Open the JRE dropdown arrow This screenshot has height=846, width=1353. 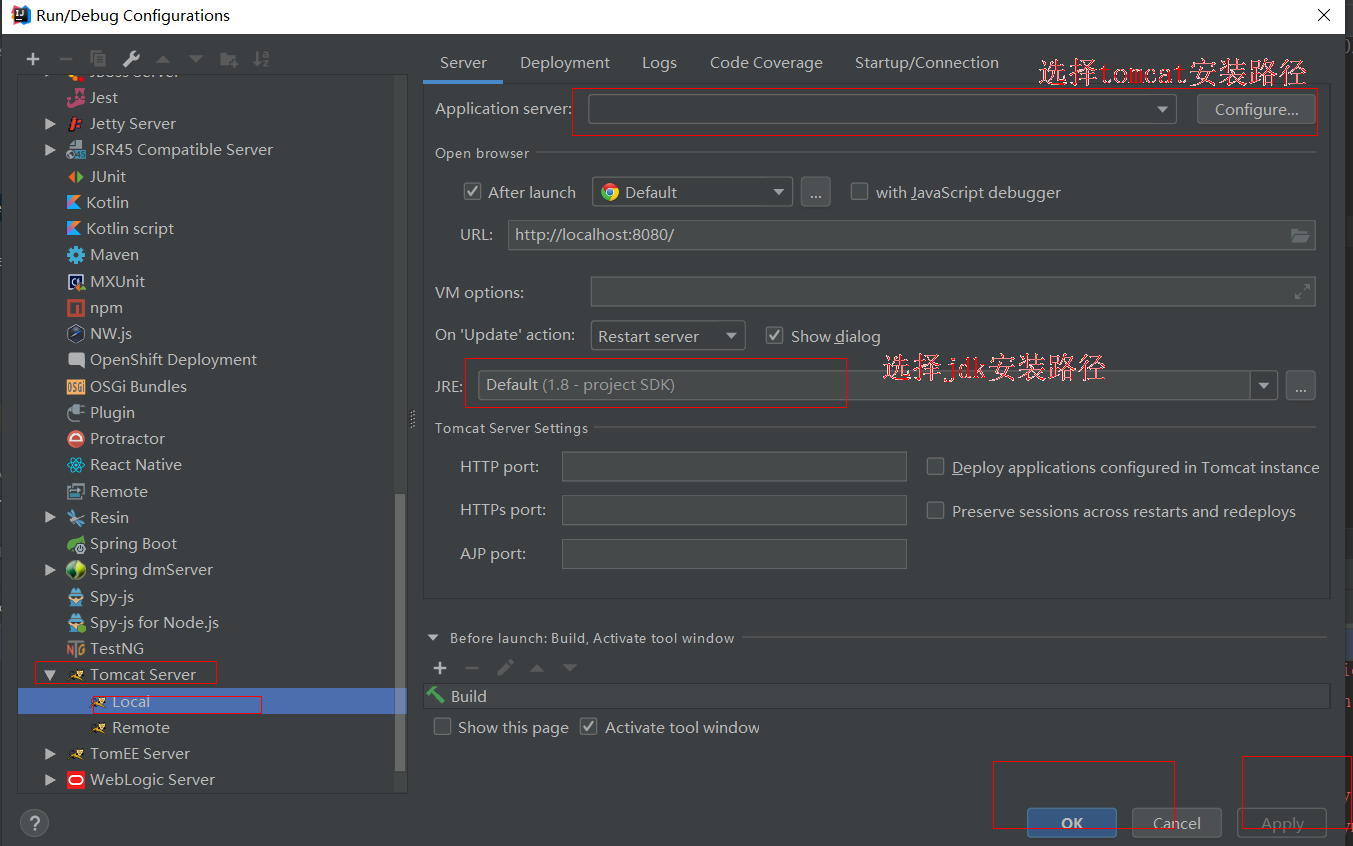[1264, 385]
